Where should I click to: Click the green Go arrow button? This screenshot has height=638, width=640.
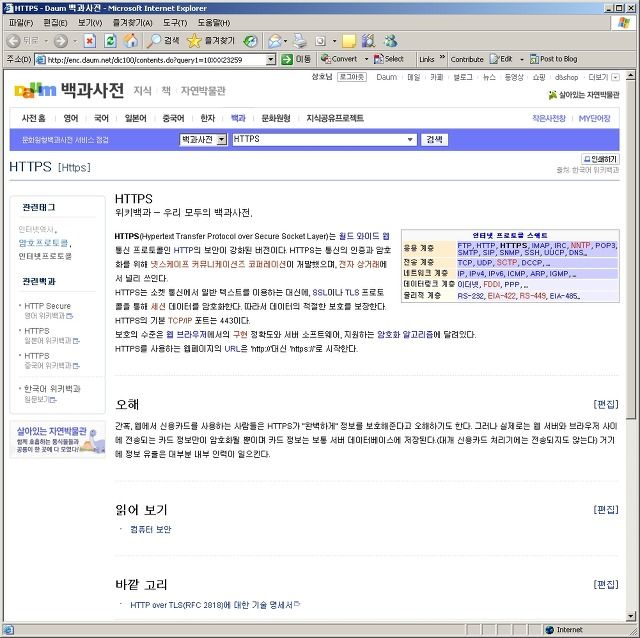tap(287, 60)
